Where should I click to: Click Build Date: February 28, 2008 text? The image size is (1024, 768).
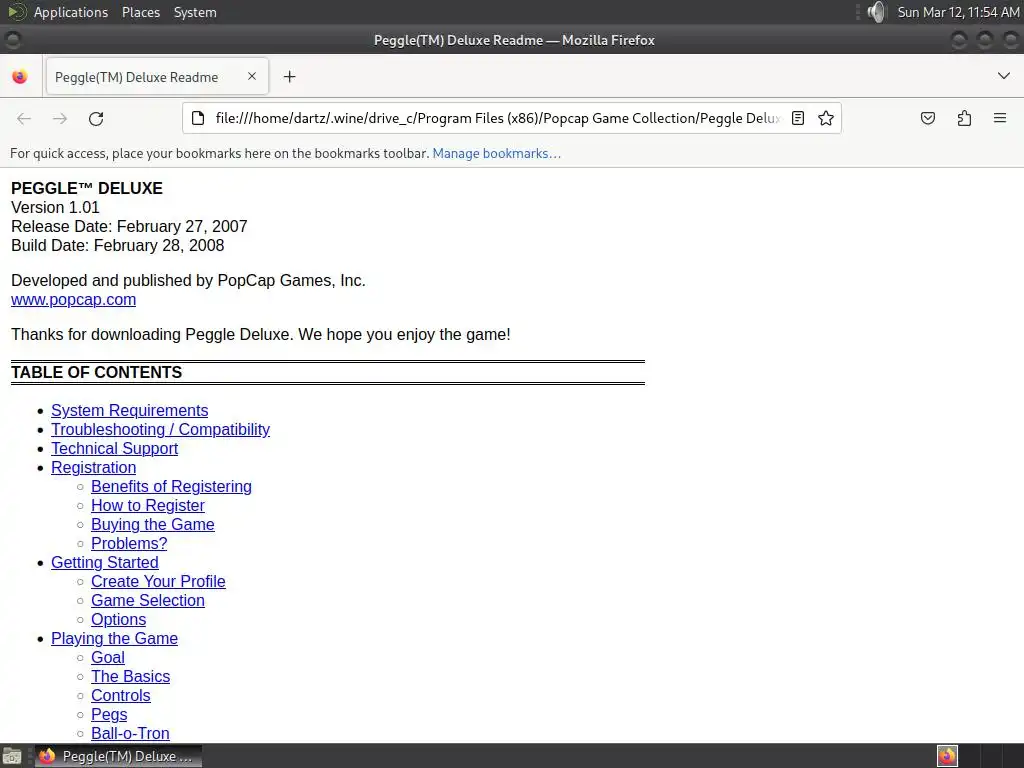point(118,246)
